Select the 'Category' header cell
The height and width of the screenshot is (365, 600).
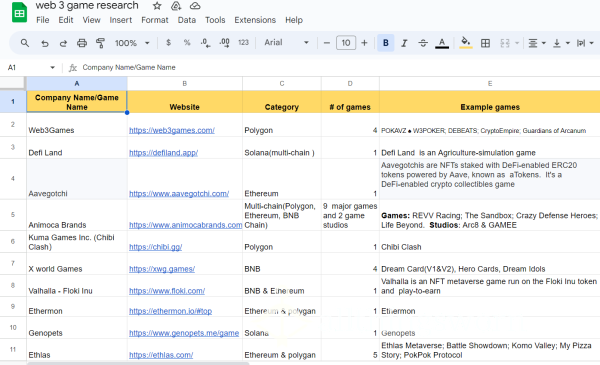(282, 102)
